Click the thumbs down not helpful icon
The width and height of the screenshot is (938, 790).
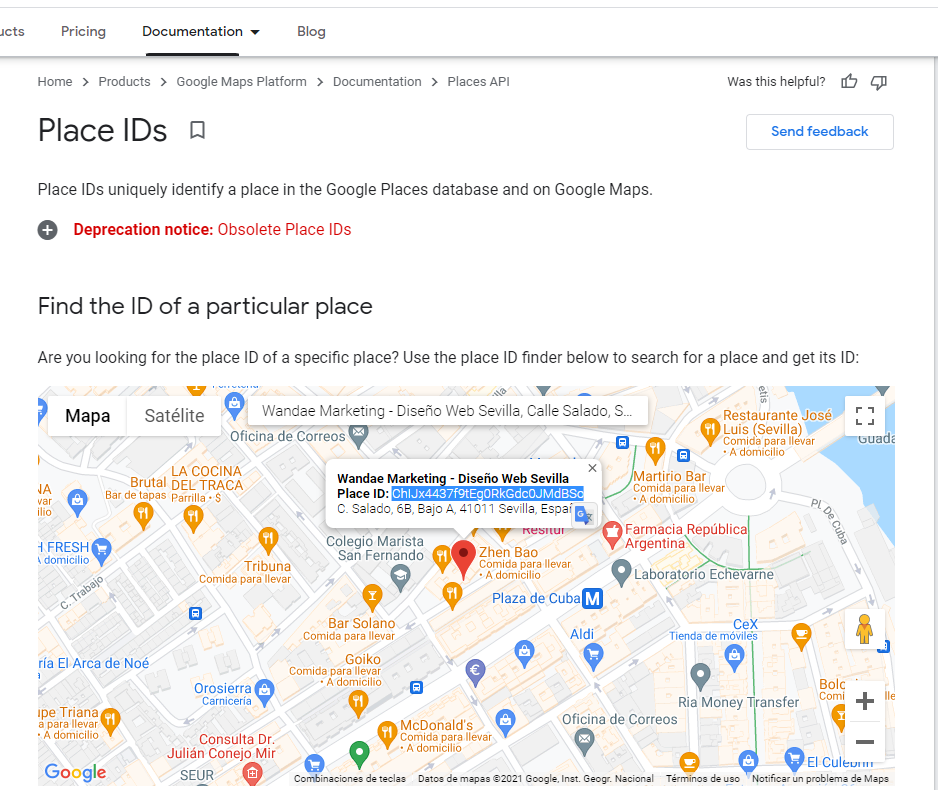[879, 82]
